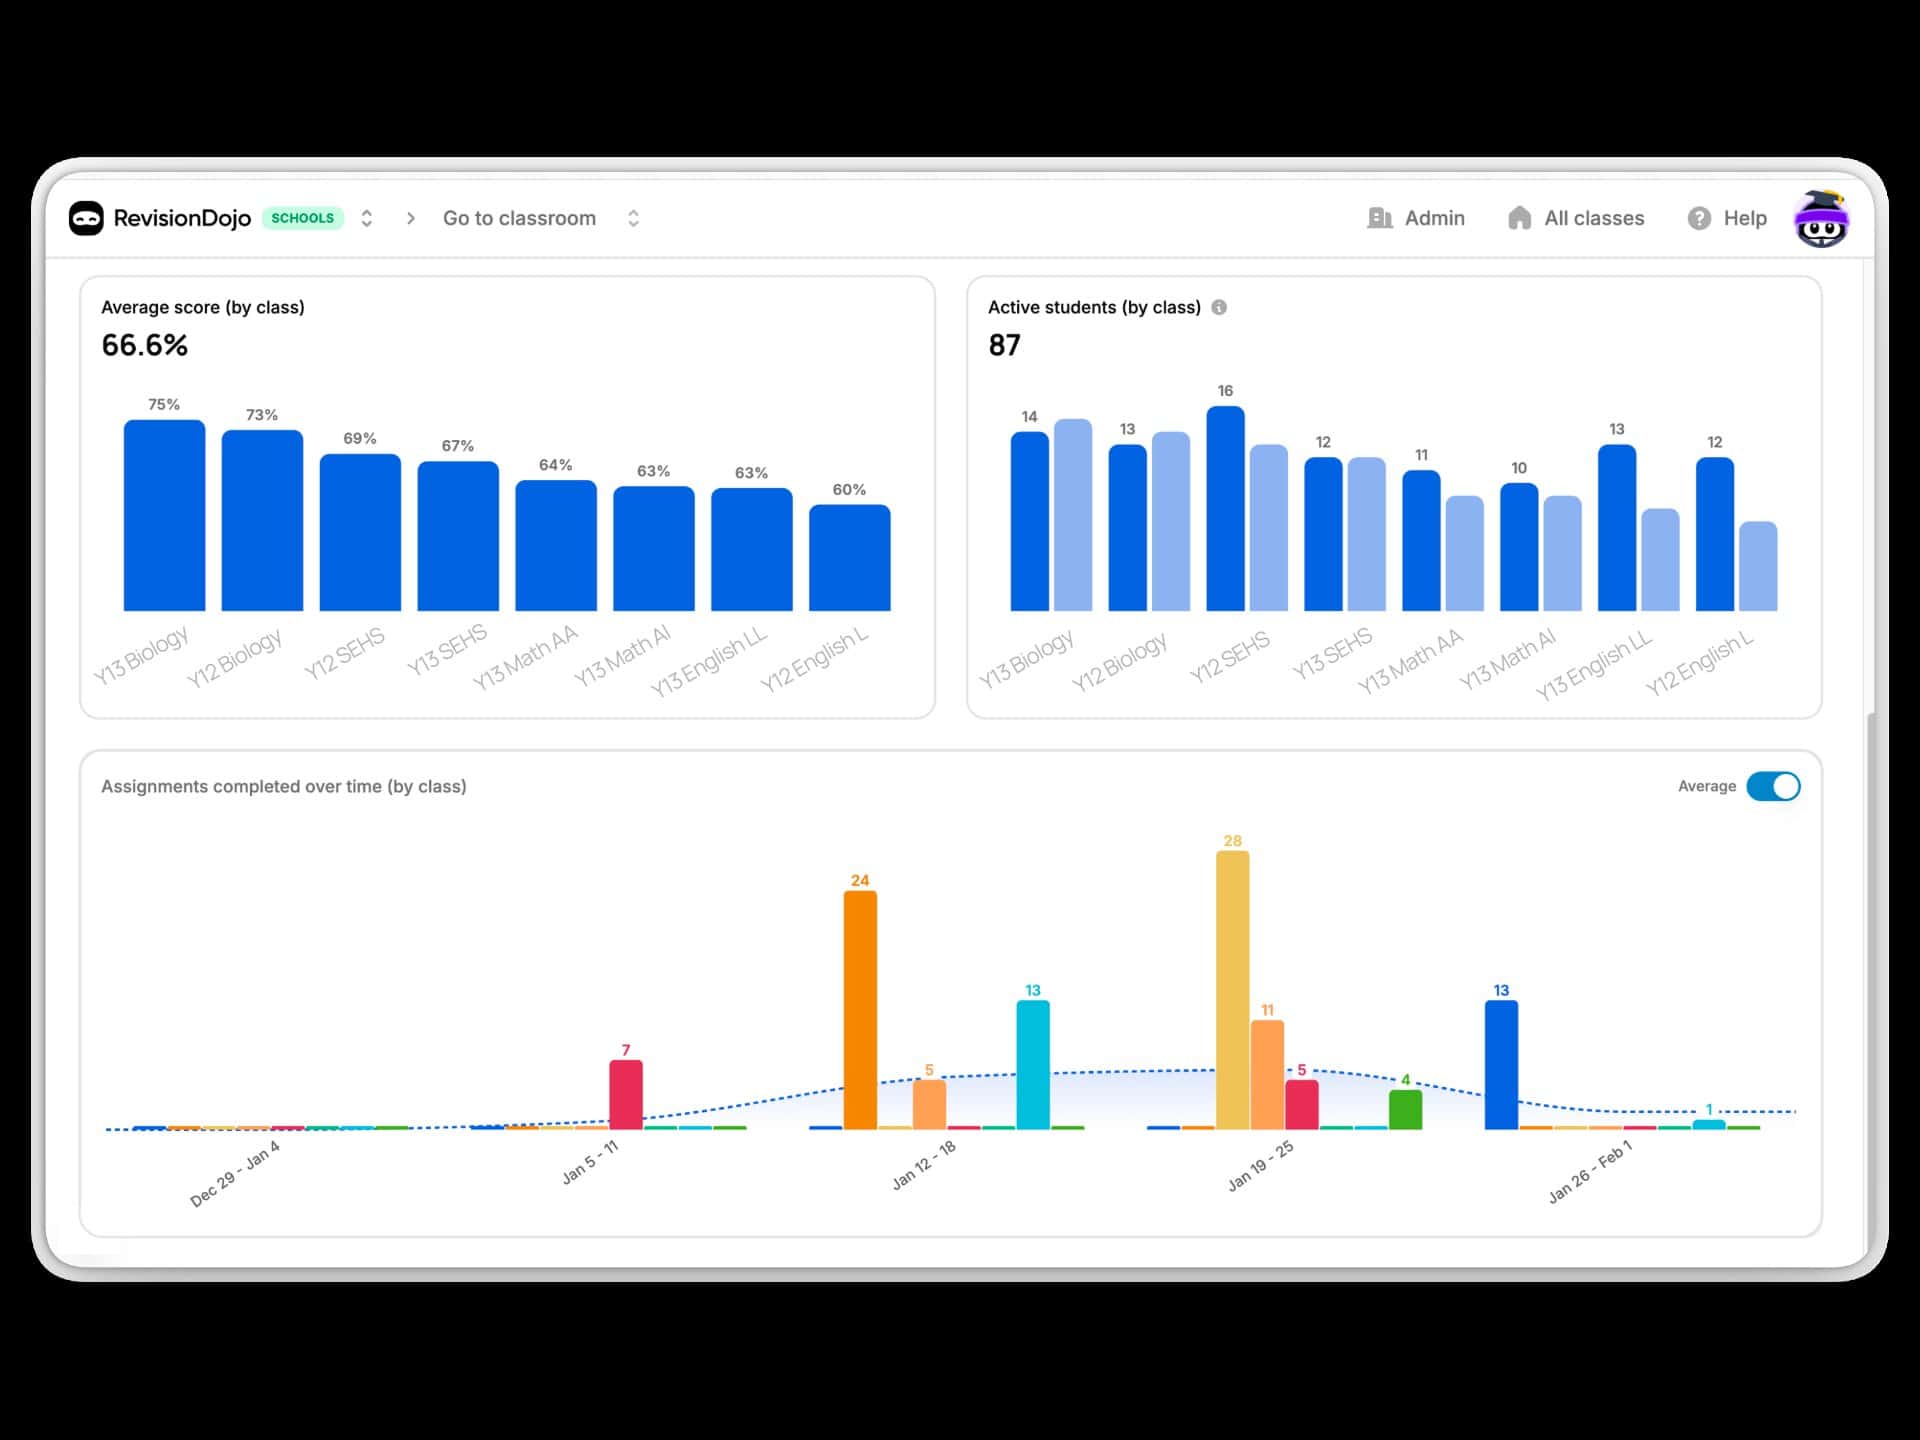Expand the Schools switcher up-down chevrons
1920x1440 pixels.
click(367, 218)
